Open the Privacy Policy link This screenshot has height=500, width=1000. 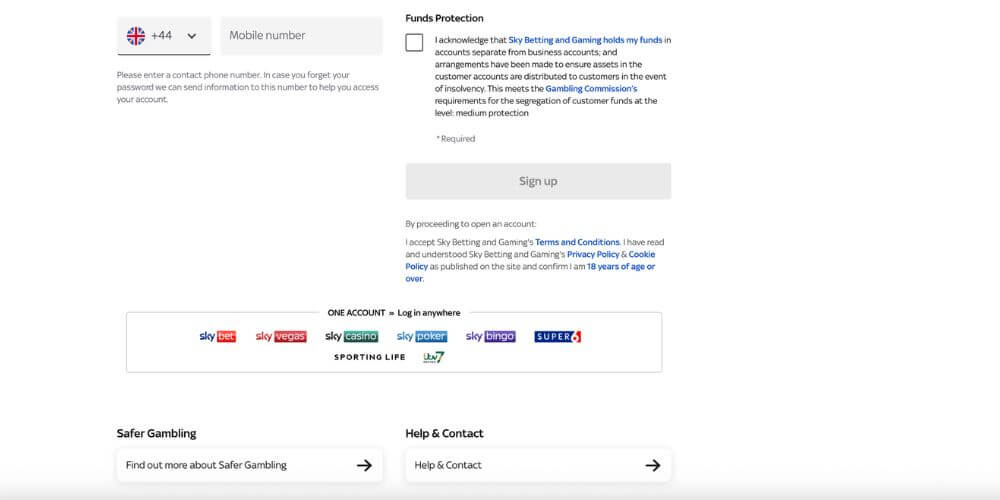593,254
